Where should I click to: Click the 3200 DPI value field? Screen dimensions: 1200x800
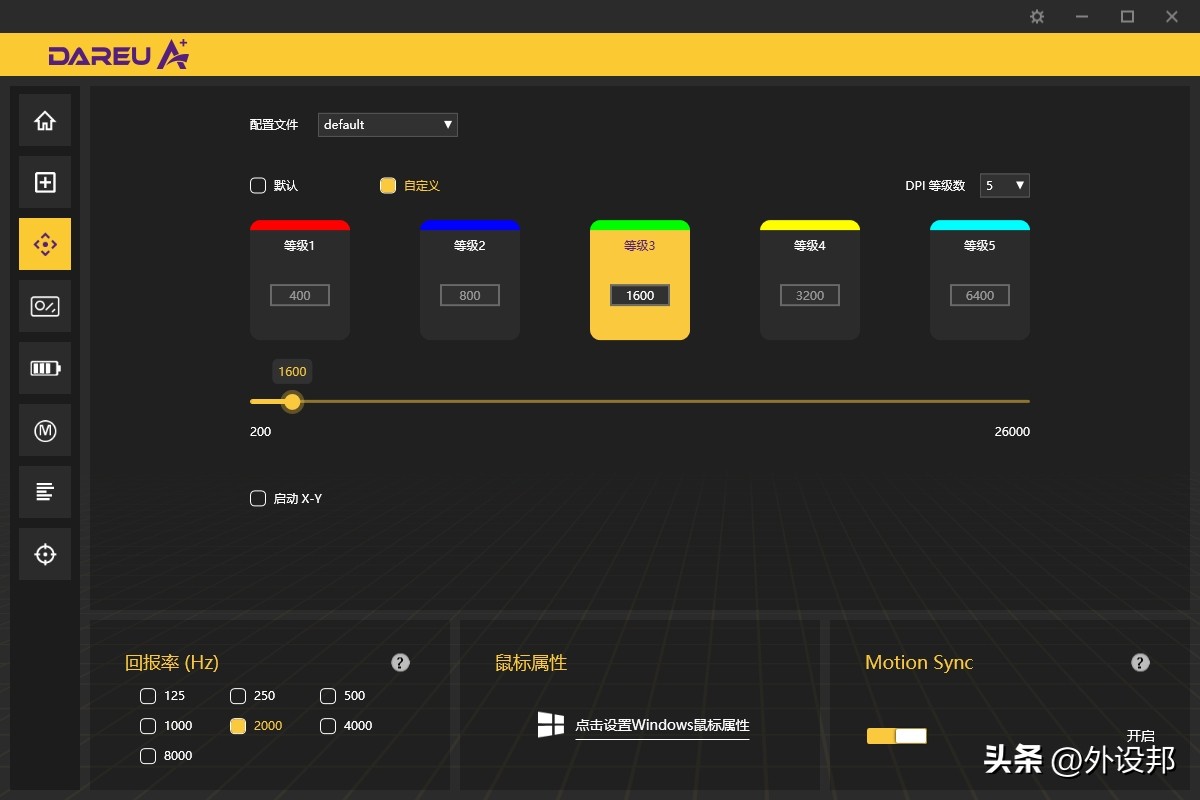pyautogui.click(x=810, y=295)
